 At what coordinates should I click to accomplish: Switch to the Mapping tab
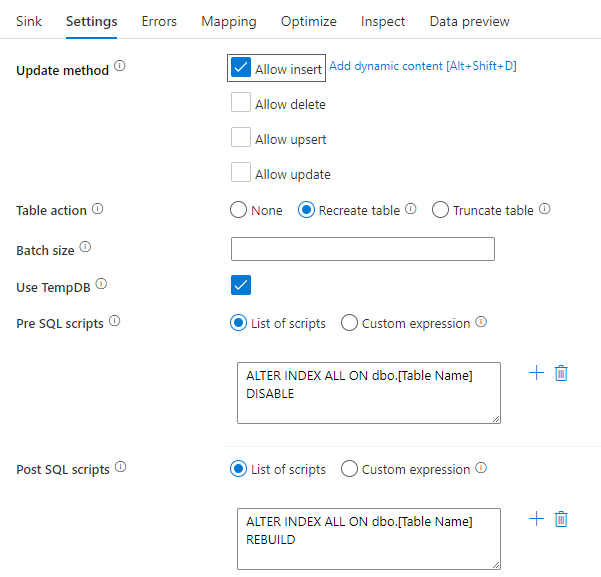pos(228,21)
